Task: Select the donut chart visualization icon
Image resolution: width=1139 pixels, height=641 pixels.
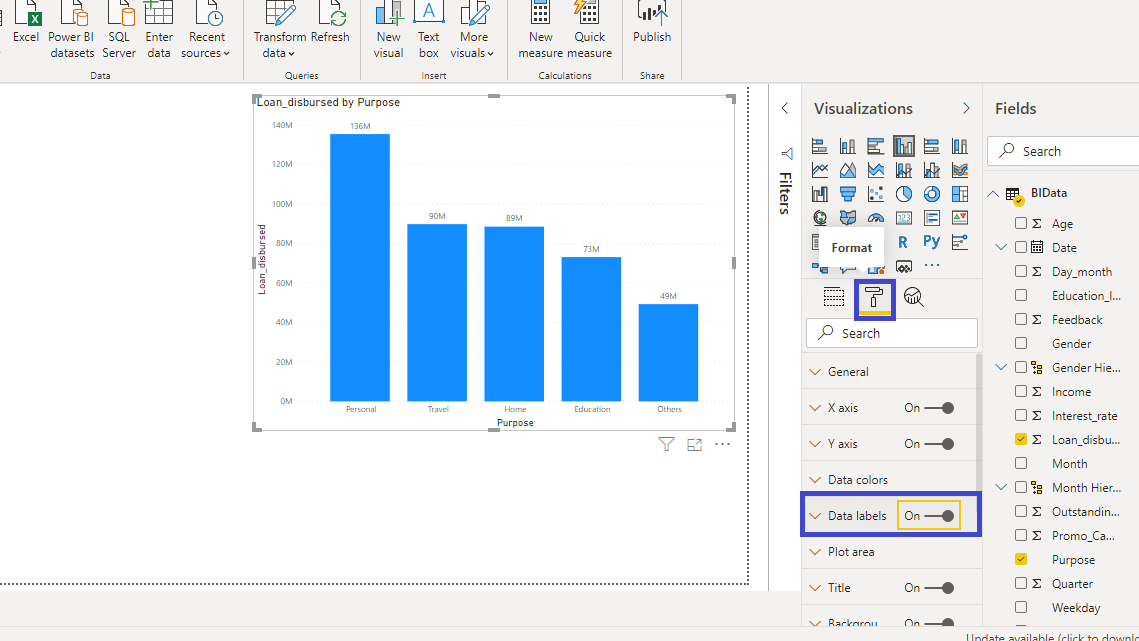Action: (932, 194)
